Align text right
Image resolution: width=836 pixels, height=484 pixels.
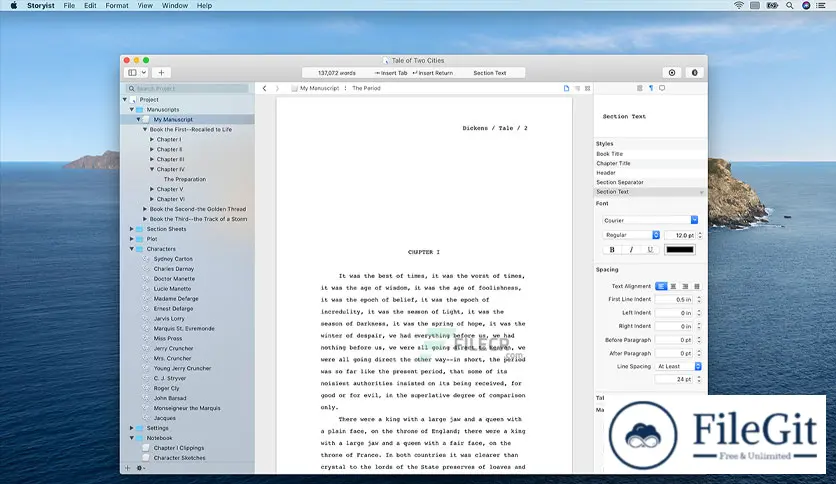click(x=685, y=286)
